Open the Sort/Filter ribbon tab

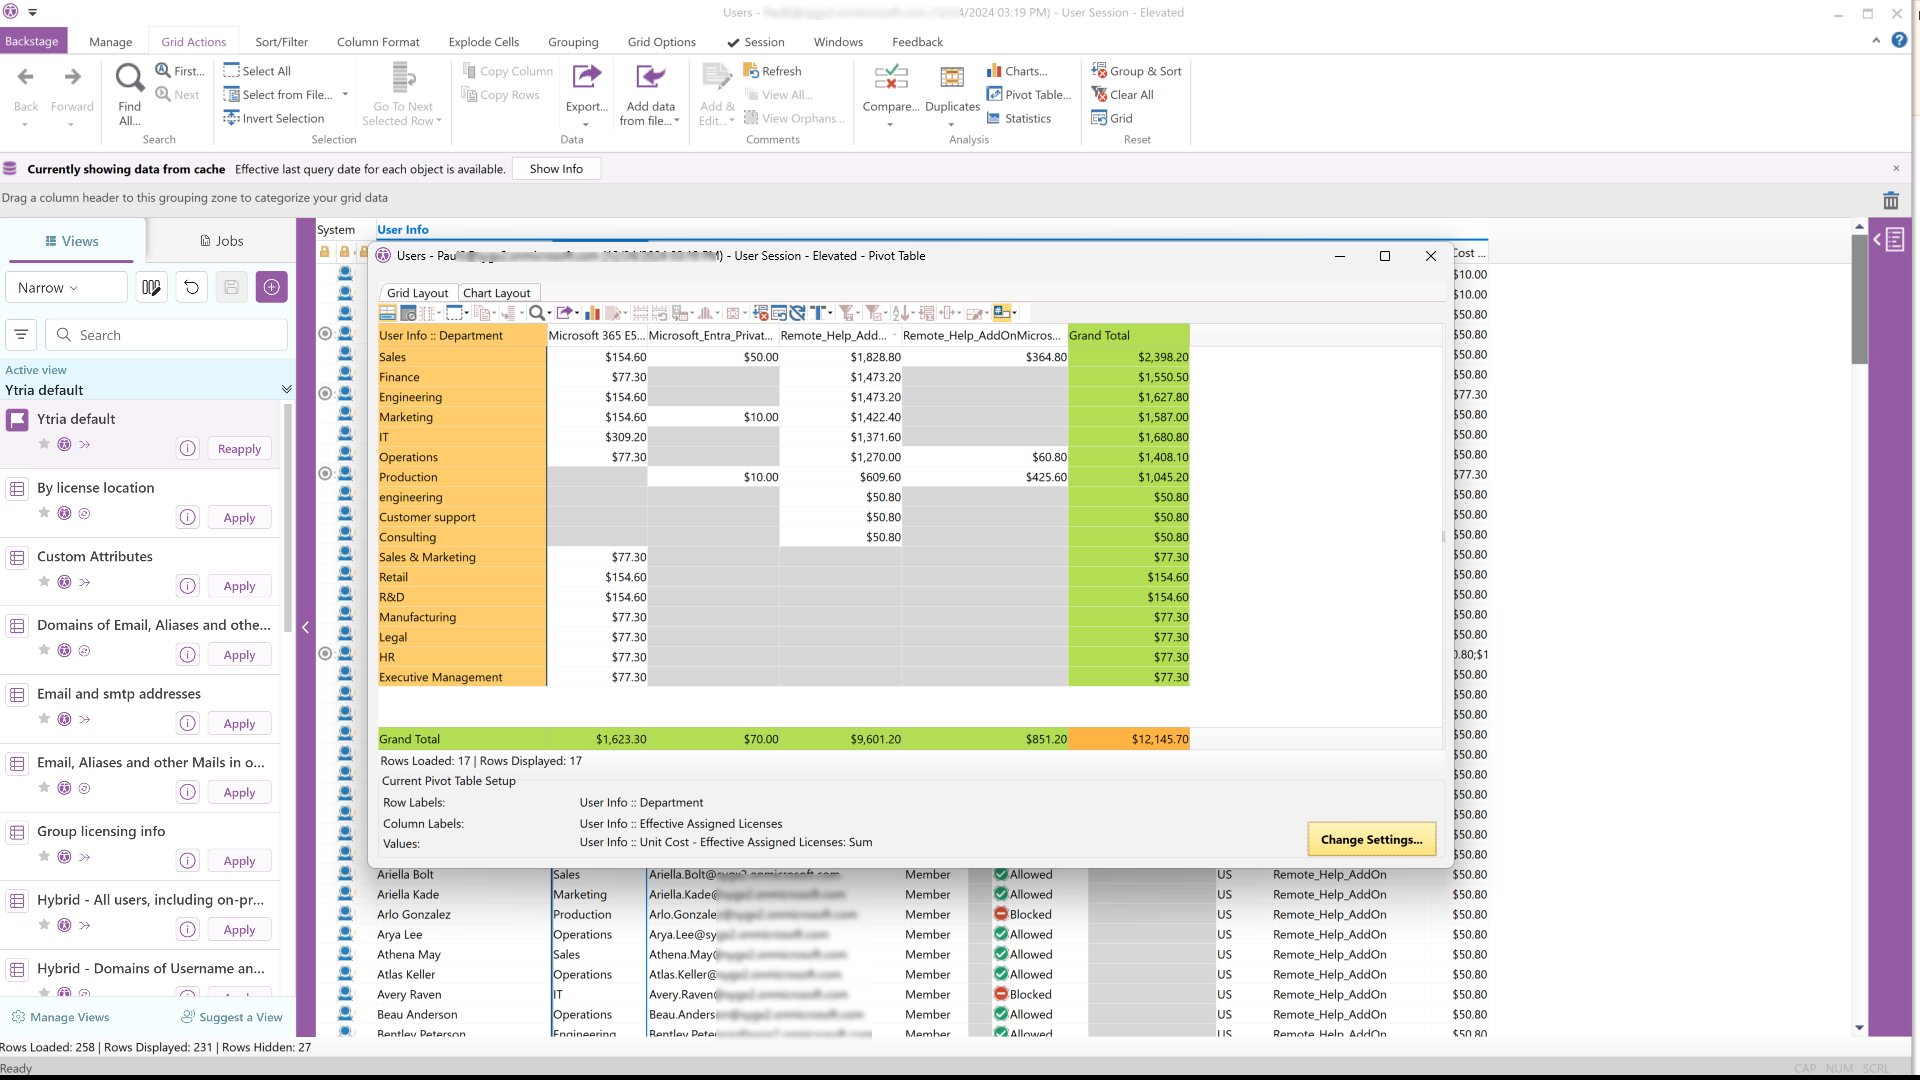pos(281,42)
